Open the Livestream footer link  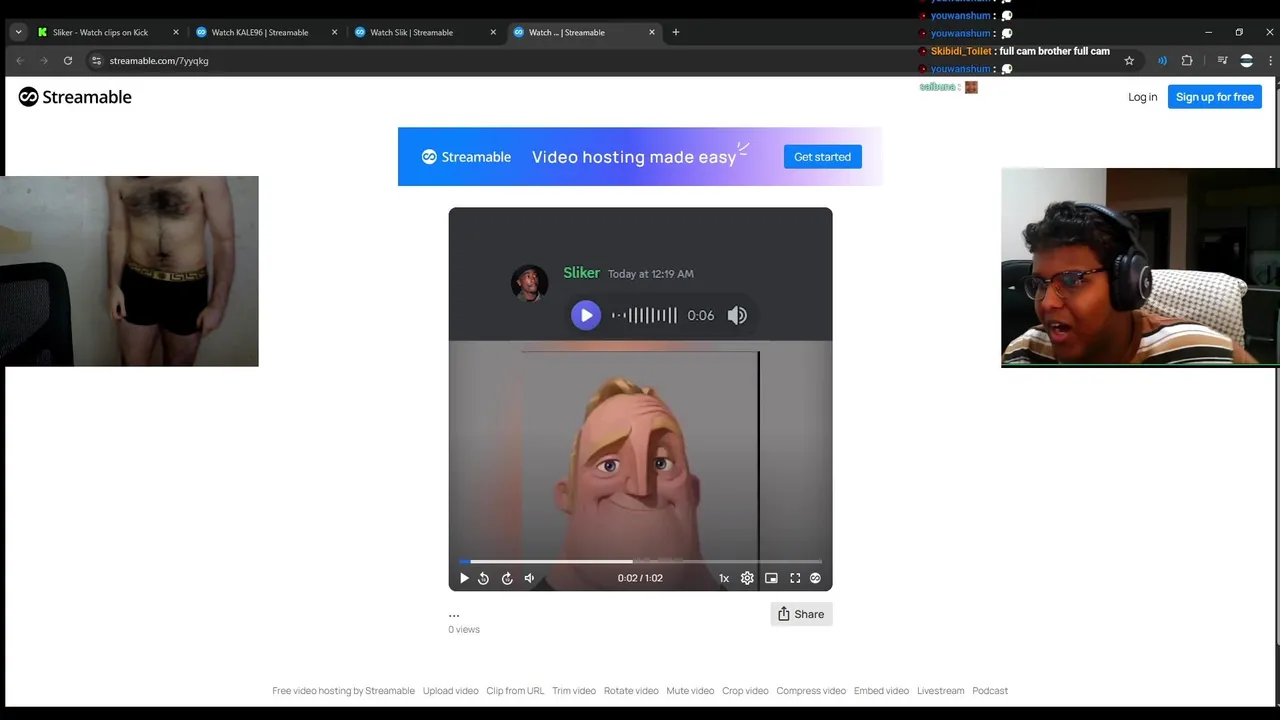(x=941, y=691)
